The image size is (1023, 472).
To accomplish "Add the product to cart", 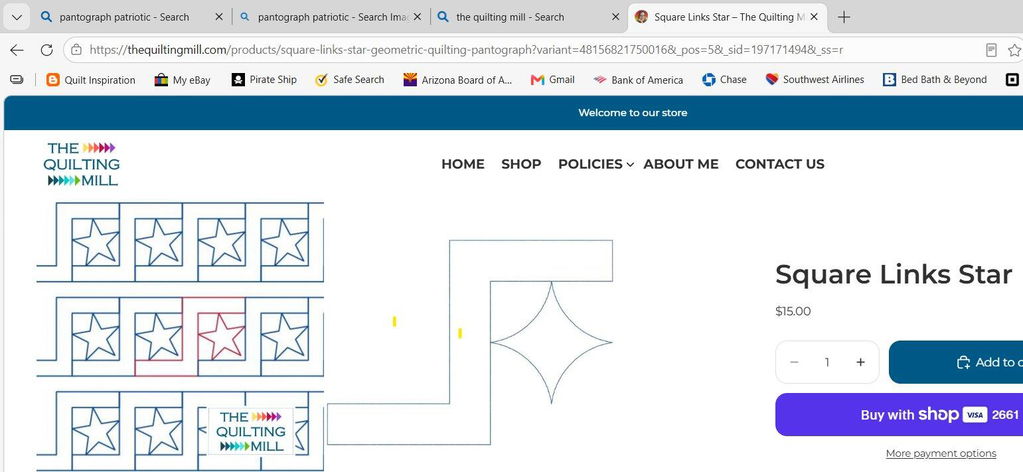I will (x=956, y=362).
